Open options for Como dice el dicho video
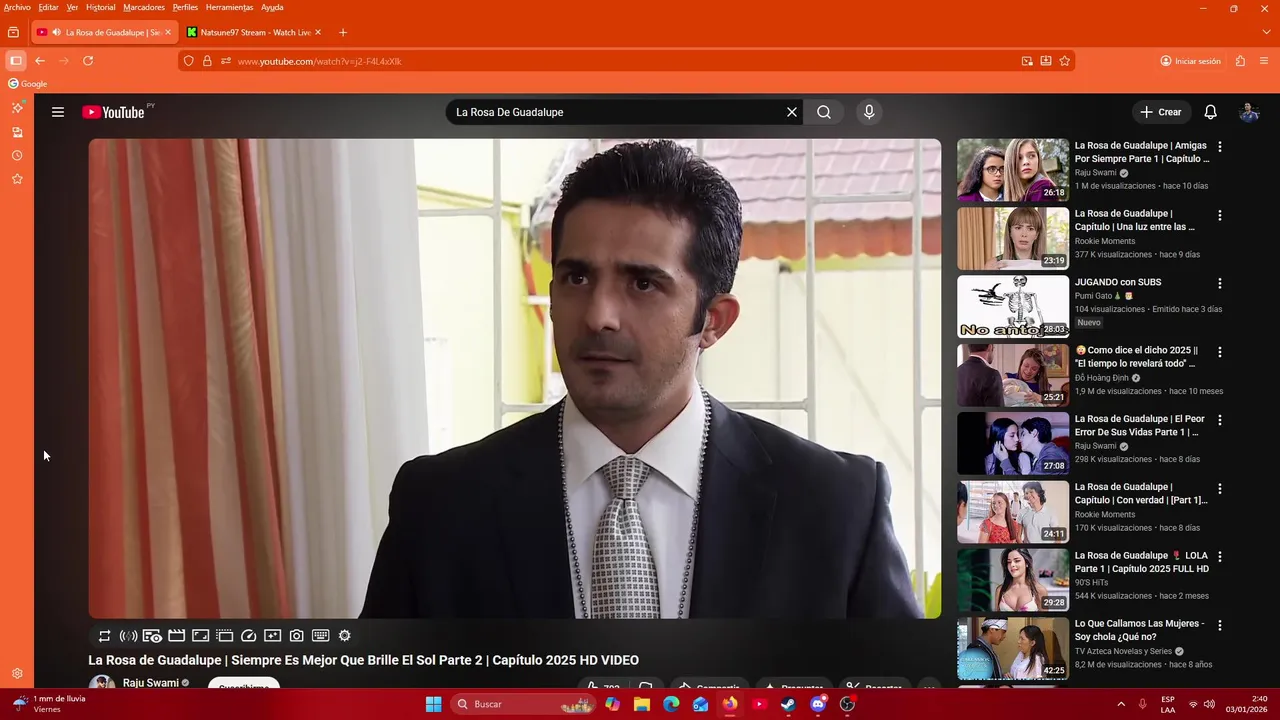 pyautogui.click(x=1219, y=352)
